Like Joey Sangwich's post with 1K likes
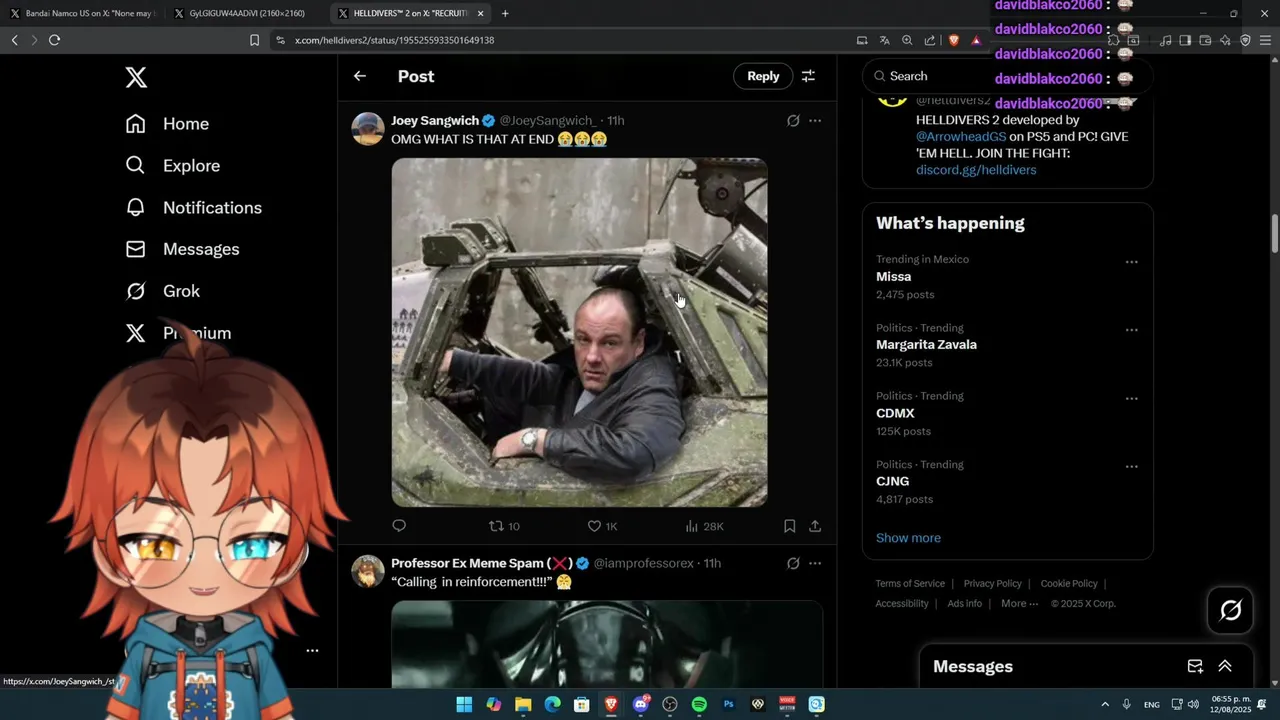The width and height of the screenshot is (1280, 720). click(x=602, y=526)
